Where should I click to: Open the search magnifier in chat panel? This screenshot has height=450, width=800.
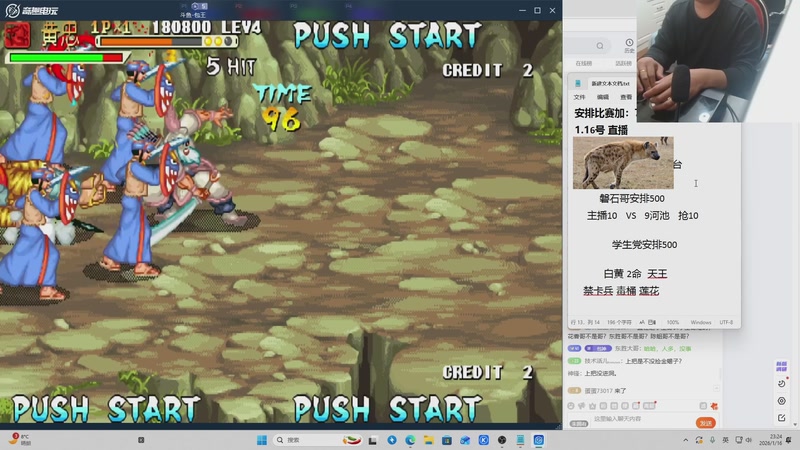pyautogui.click(x=600, y=46)
